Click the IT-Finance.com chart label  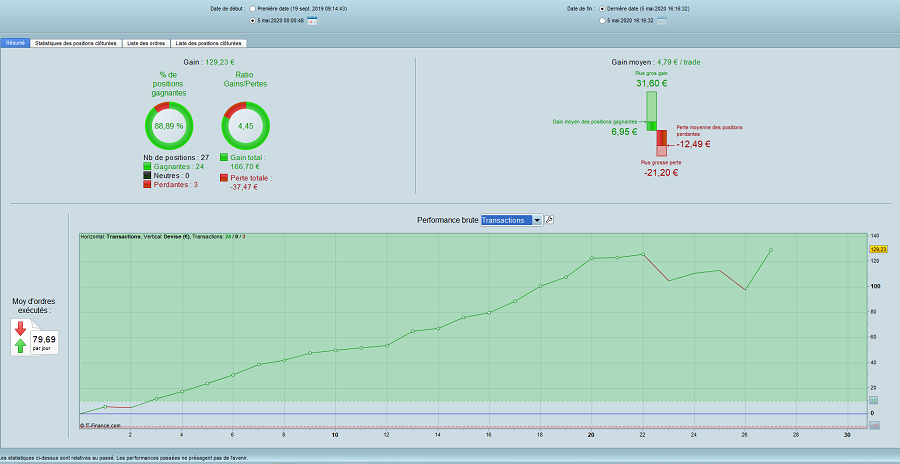tap(100, 426)
